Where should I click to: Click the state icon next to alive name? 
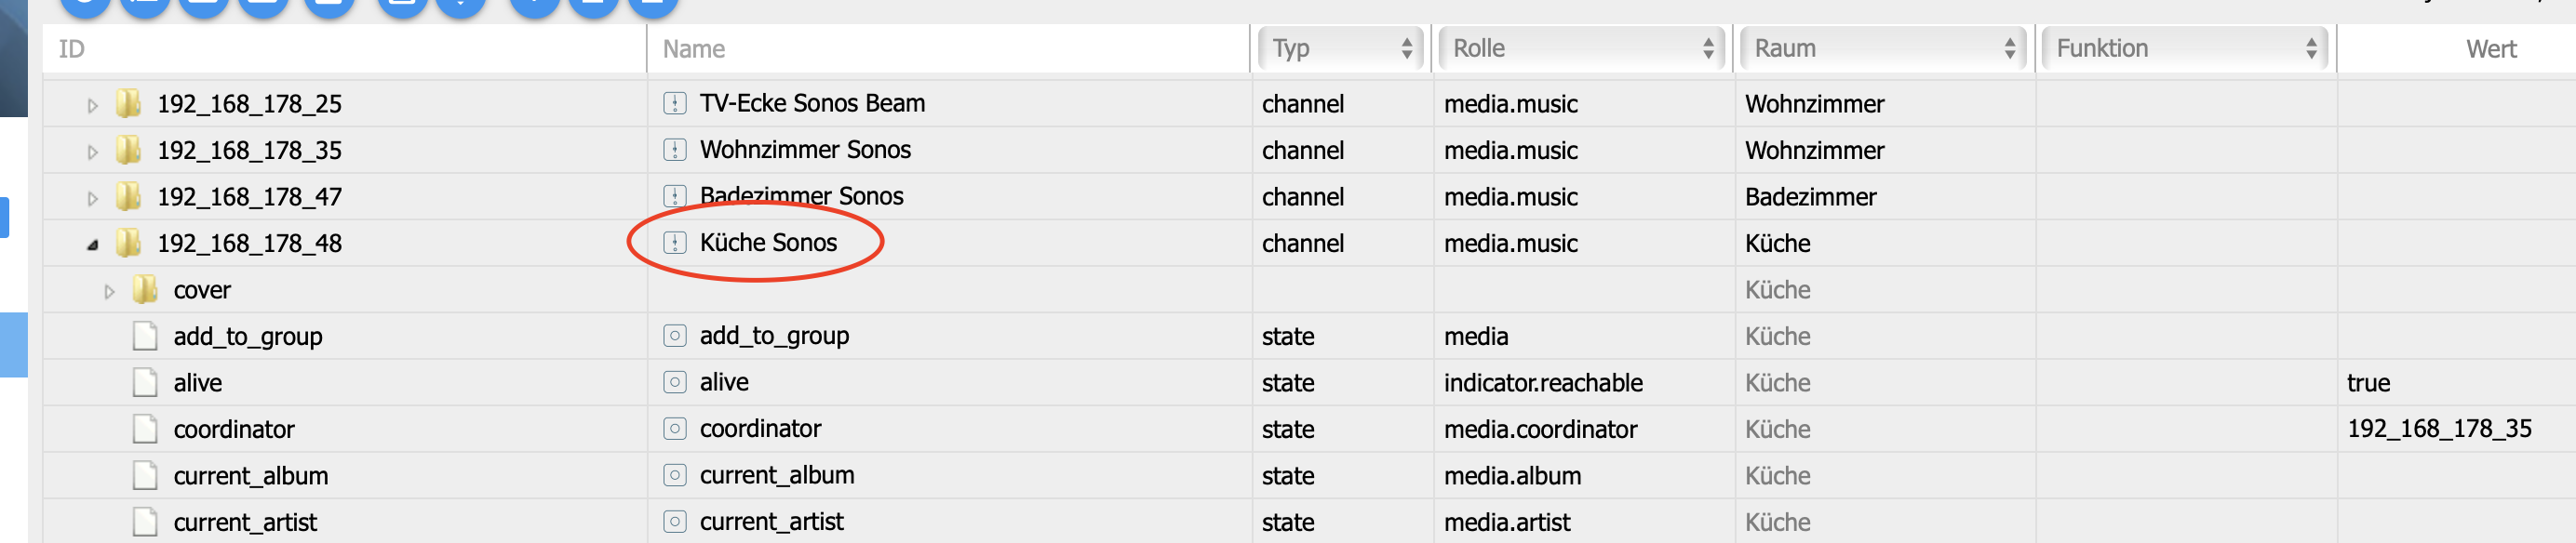click(675, 382)
